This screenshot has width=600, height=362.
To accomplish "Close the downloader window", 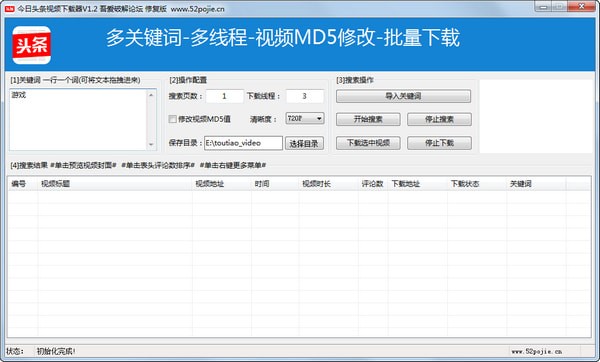I will (581, 7).
